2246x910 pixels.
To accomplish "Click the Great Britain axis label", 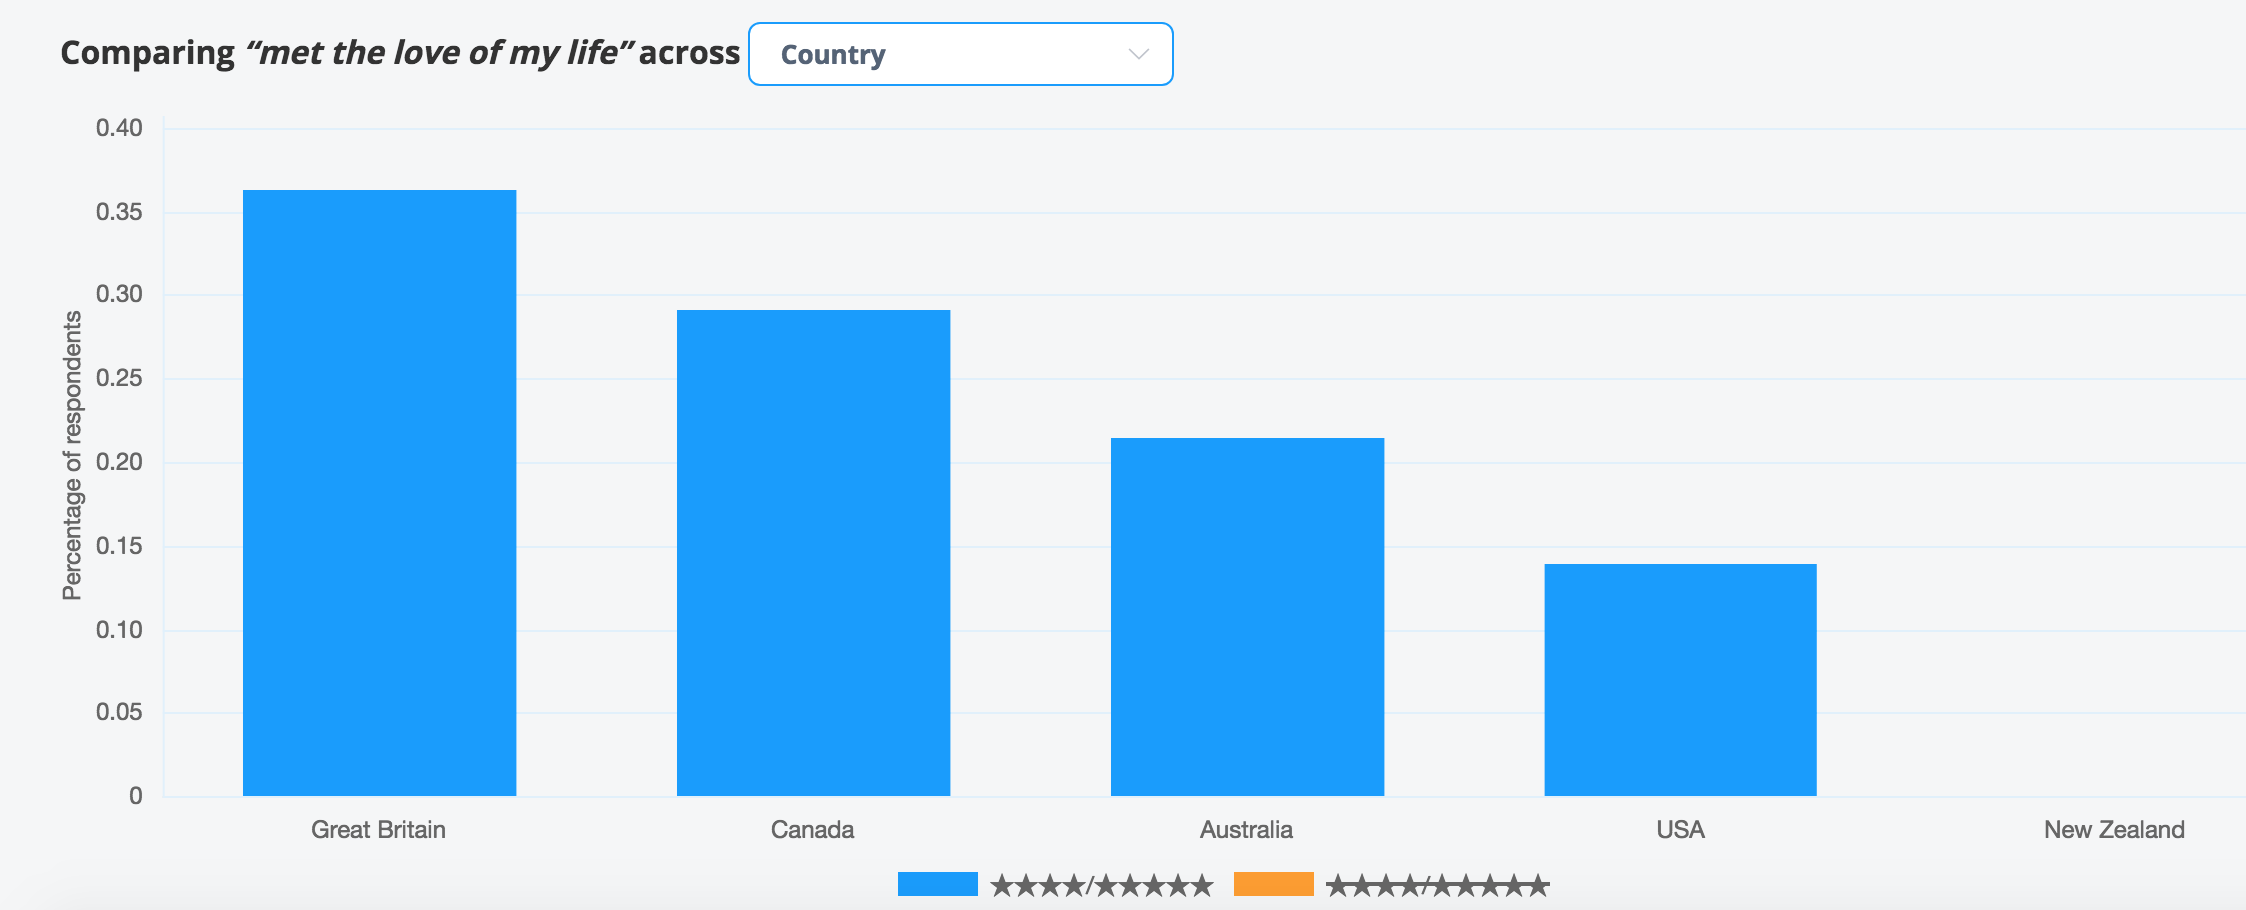I will coord(378,829).
